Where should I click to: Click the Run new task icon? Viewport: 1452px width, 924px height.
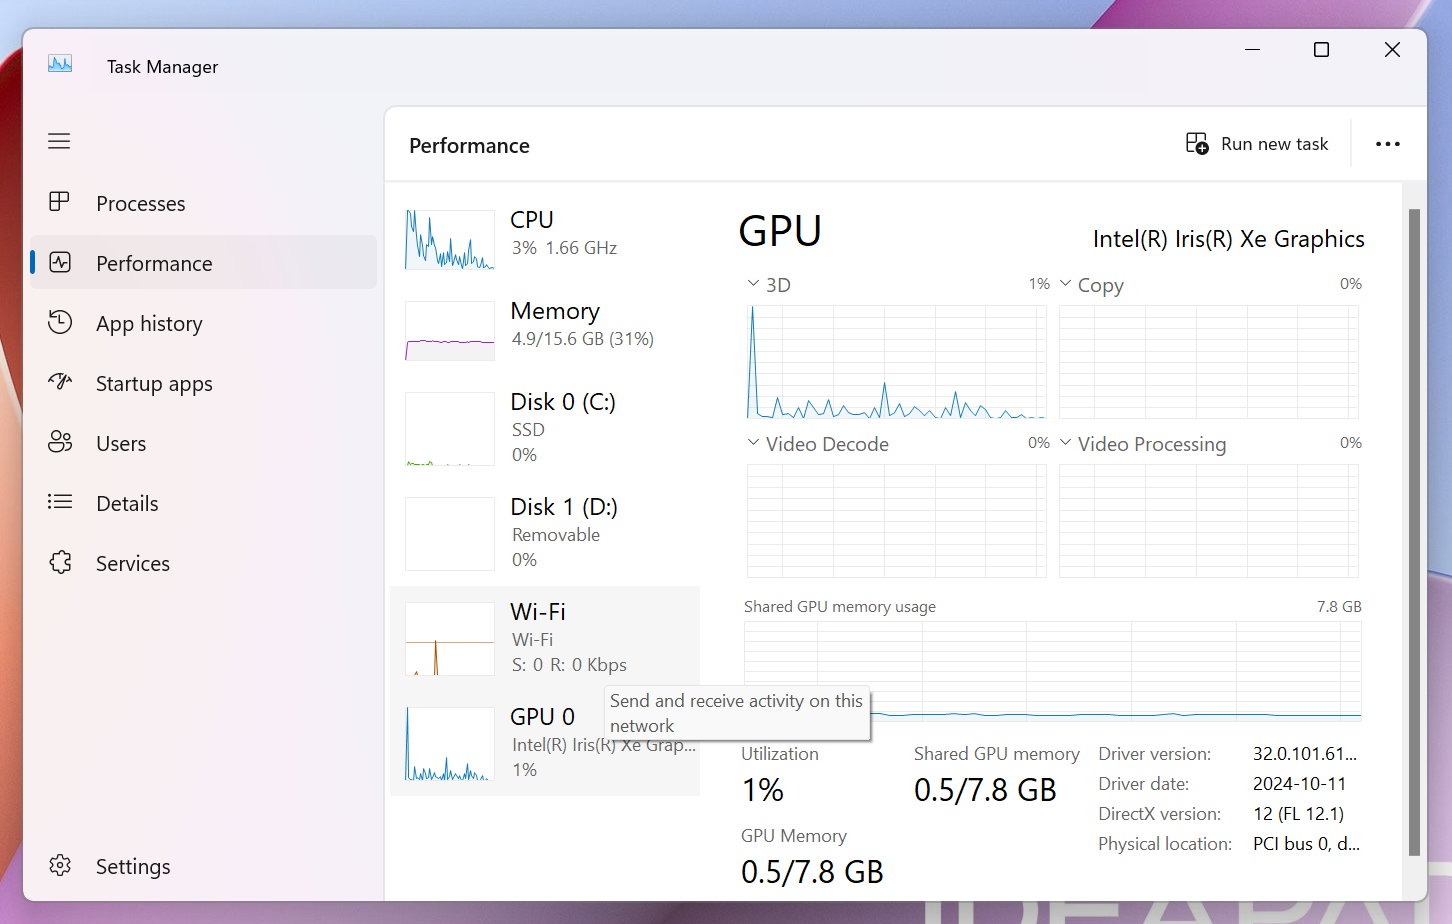pos(1197,144)
